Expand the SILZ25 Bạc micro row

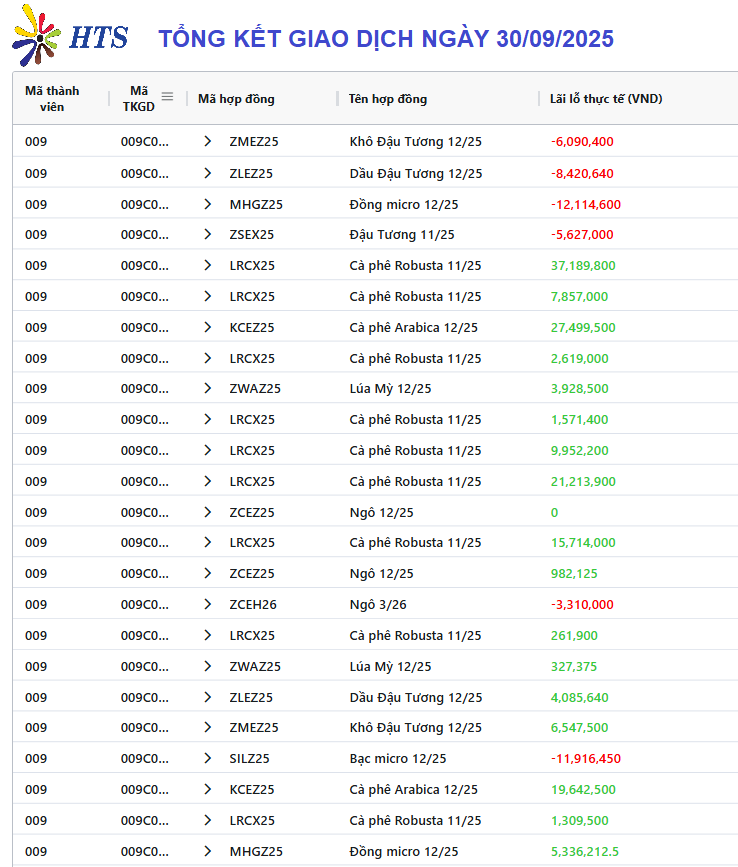pyautogui.click(x=207, y=759)
